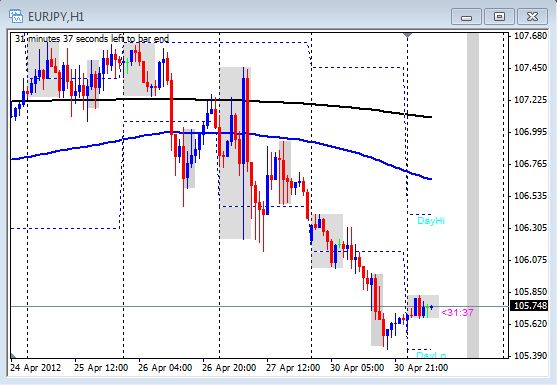This screenshot has width=557, height=385.
Task: Minimize the EURJPY,H1 chart window
Action: (x=466, y=17)
